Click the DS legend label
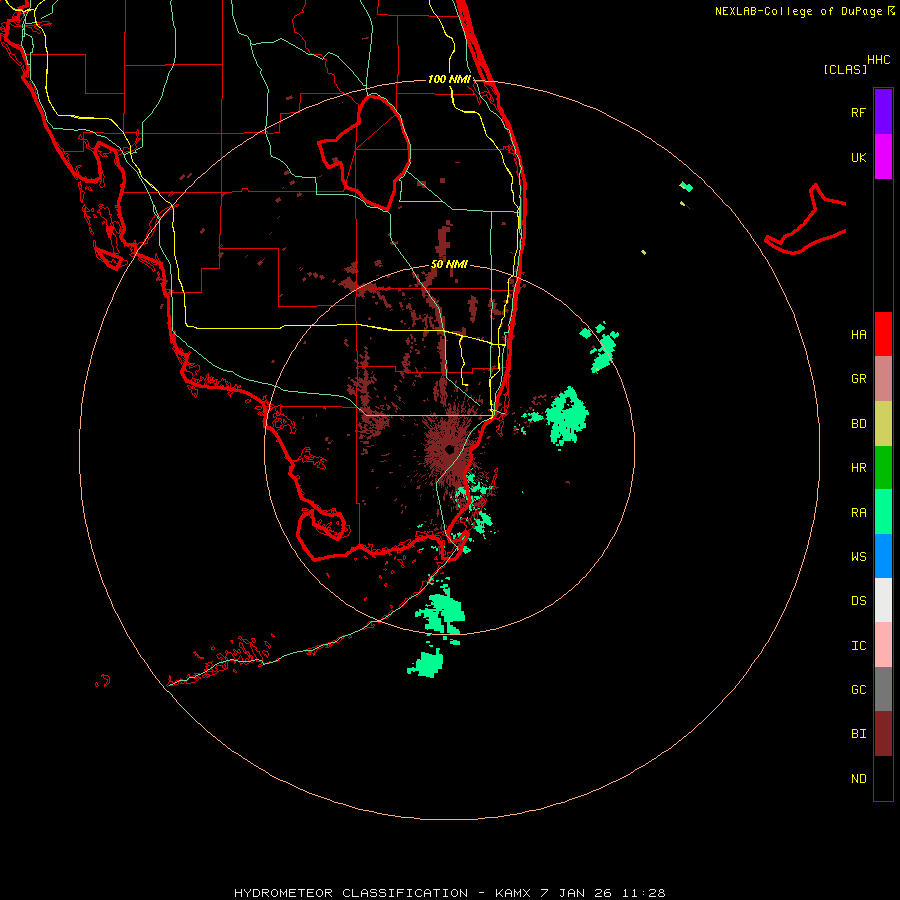This screenshot has height=900, width=900. pos(858,601)
